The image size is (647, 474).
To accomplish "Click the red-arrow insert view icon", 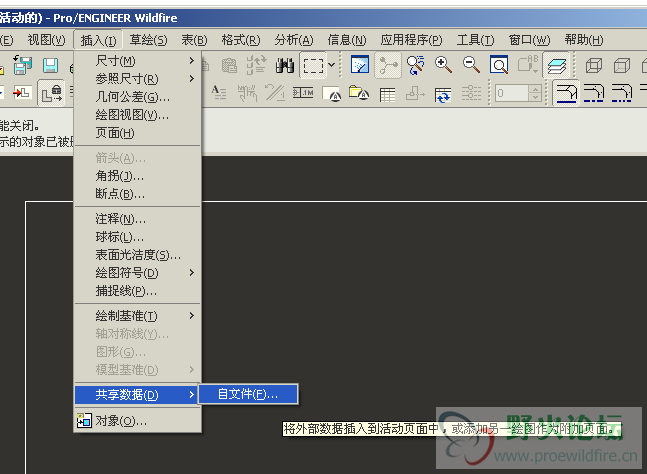I will [x=21, y=92].
